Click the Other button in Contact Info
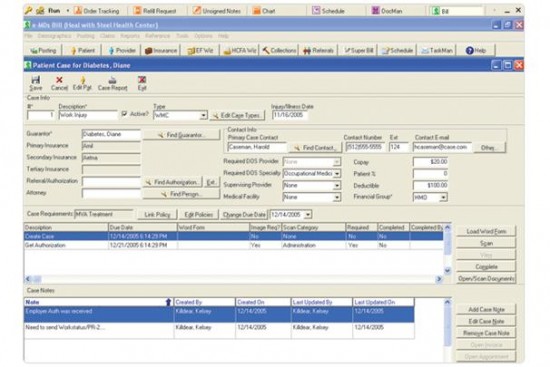The height and width of the screenshot is (367, 550). coord(489,148)
